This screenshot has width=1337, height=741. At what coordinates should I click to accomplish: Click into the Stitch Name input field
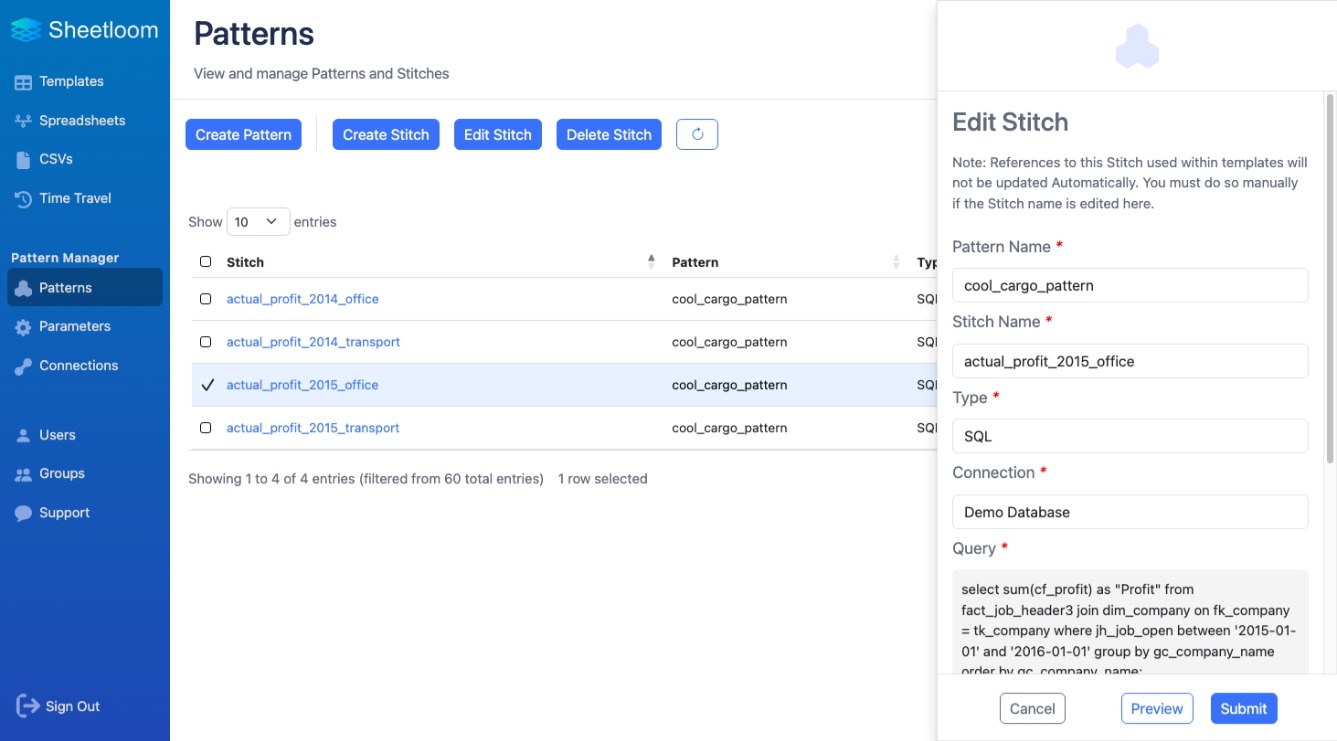1129,361
